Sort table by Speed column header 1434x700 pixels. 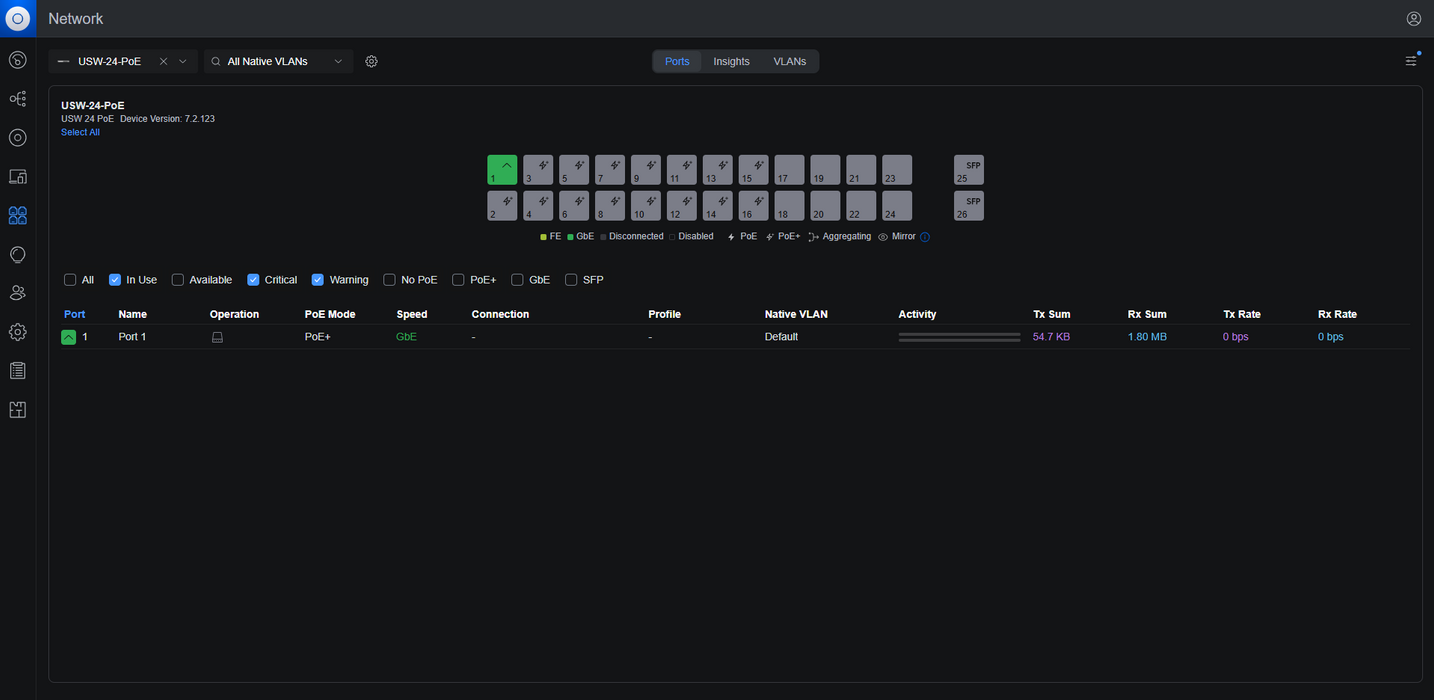(x=412, y=314)
